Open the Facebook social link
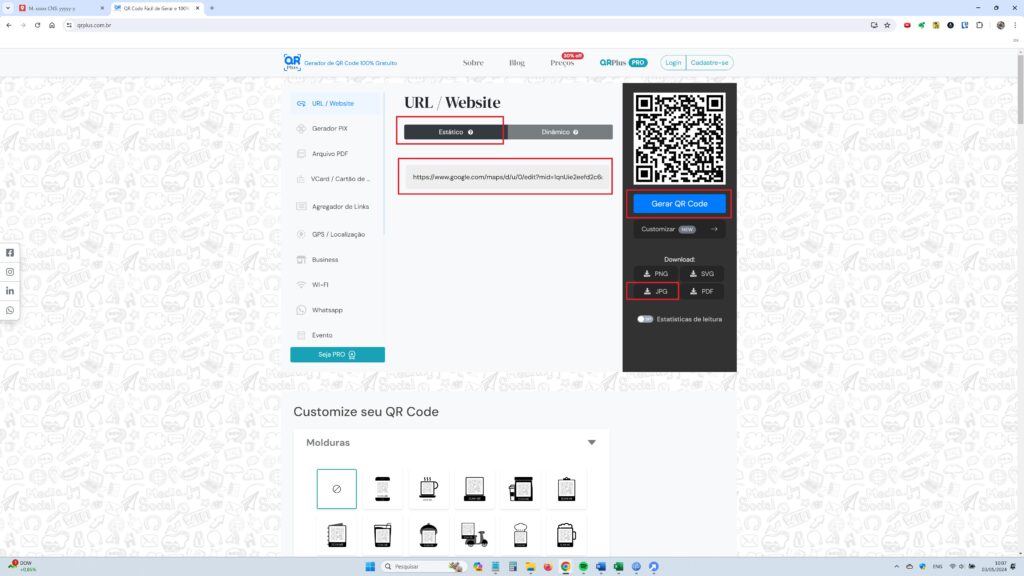Viewport: 1024px width, 576px height. (x=10, y=253)
